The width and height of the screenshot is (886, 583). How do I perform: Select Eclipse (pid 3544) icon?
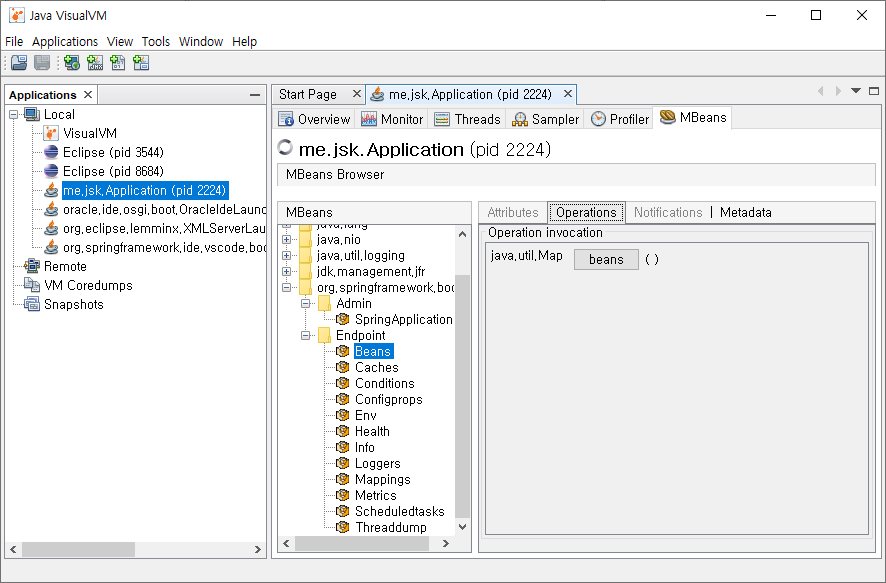51,152
